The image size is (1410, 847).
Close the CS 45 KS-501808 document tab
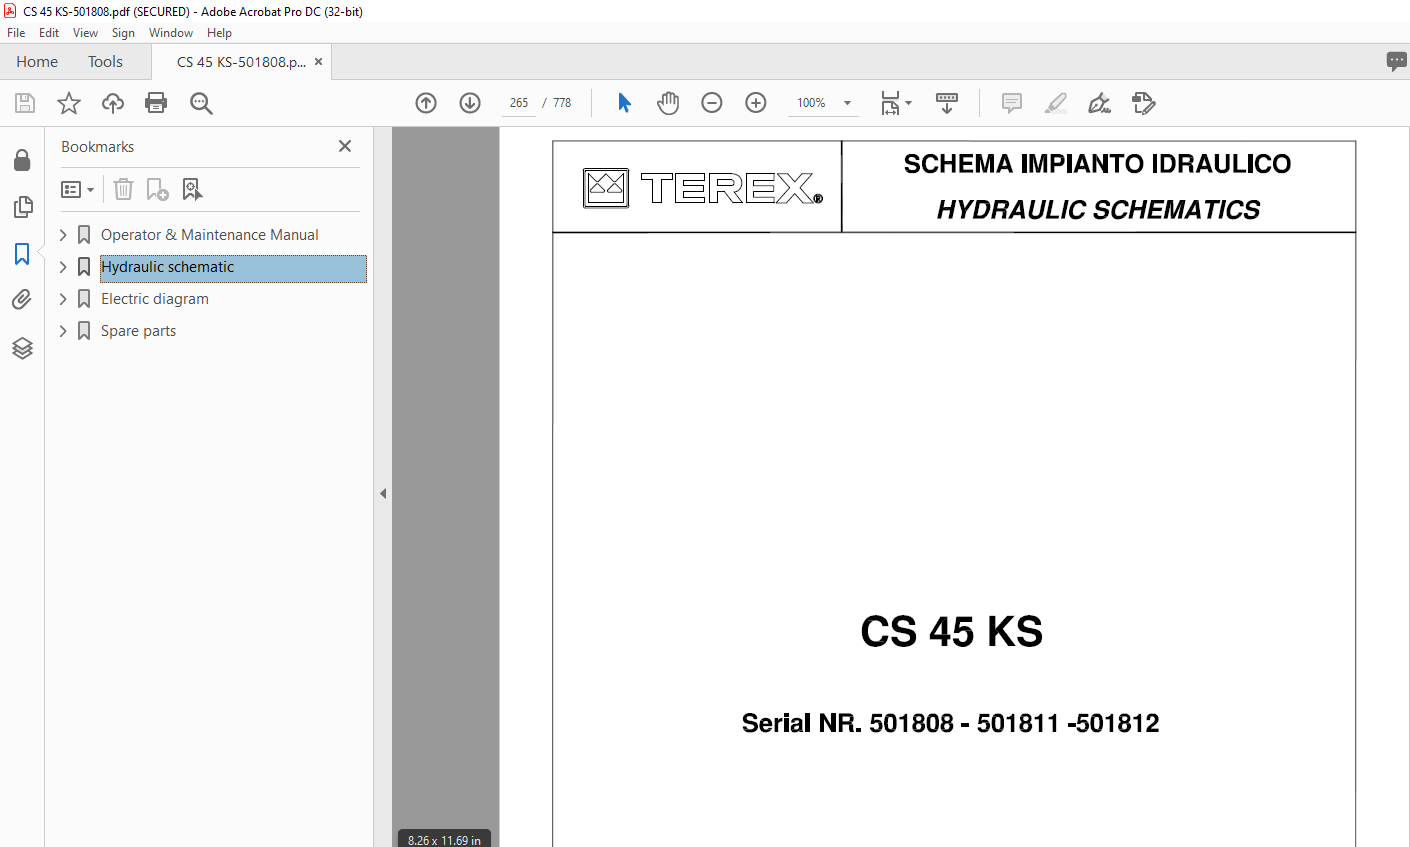(x=318, y=62)
